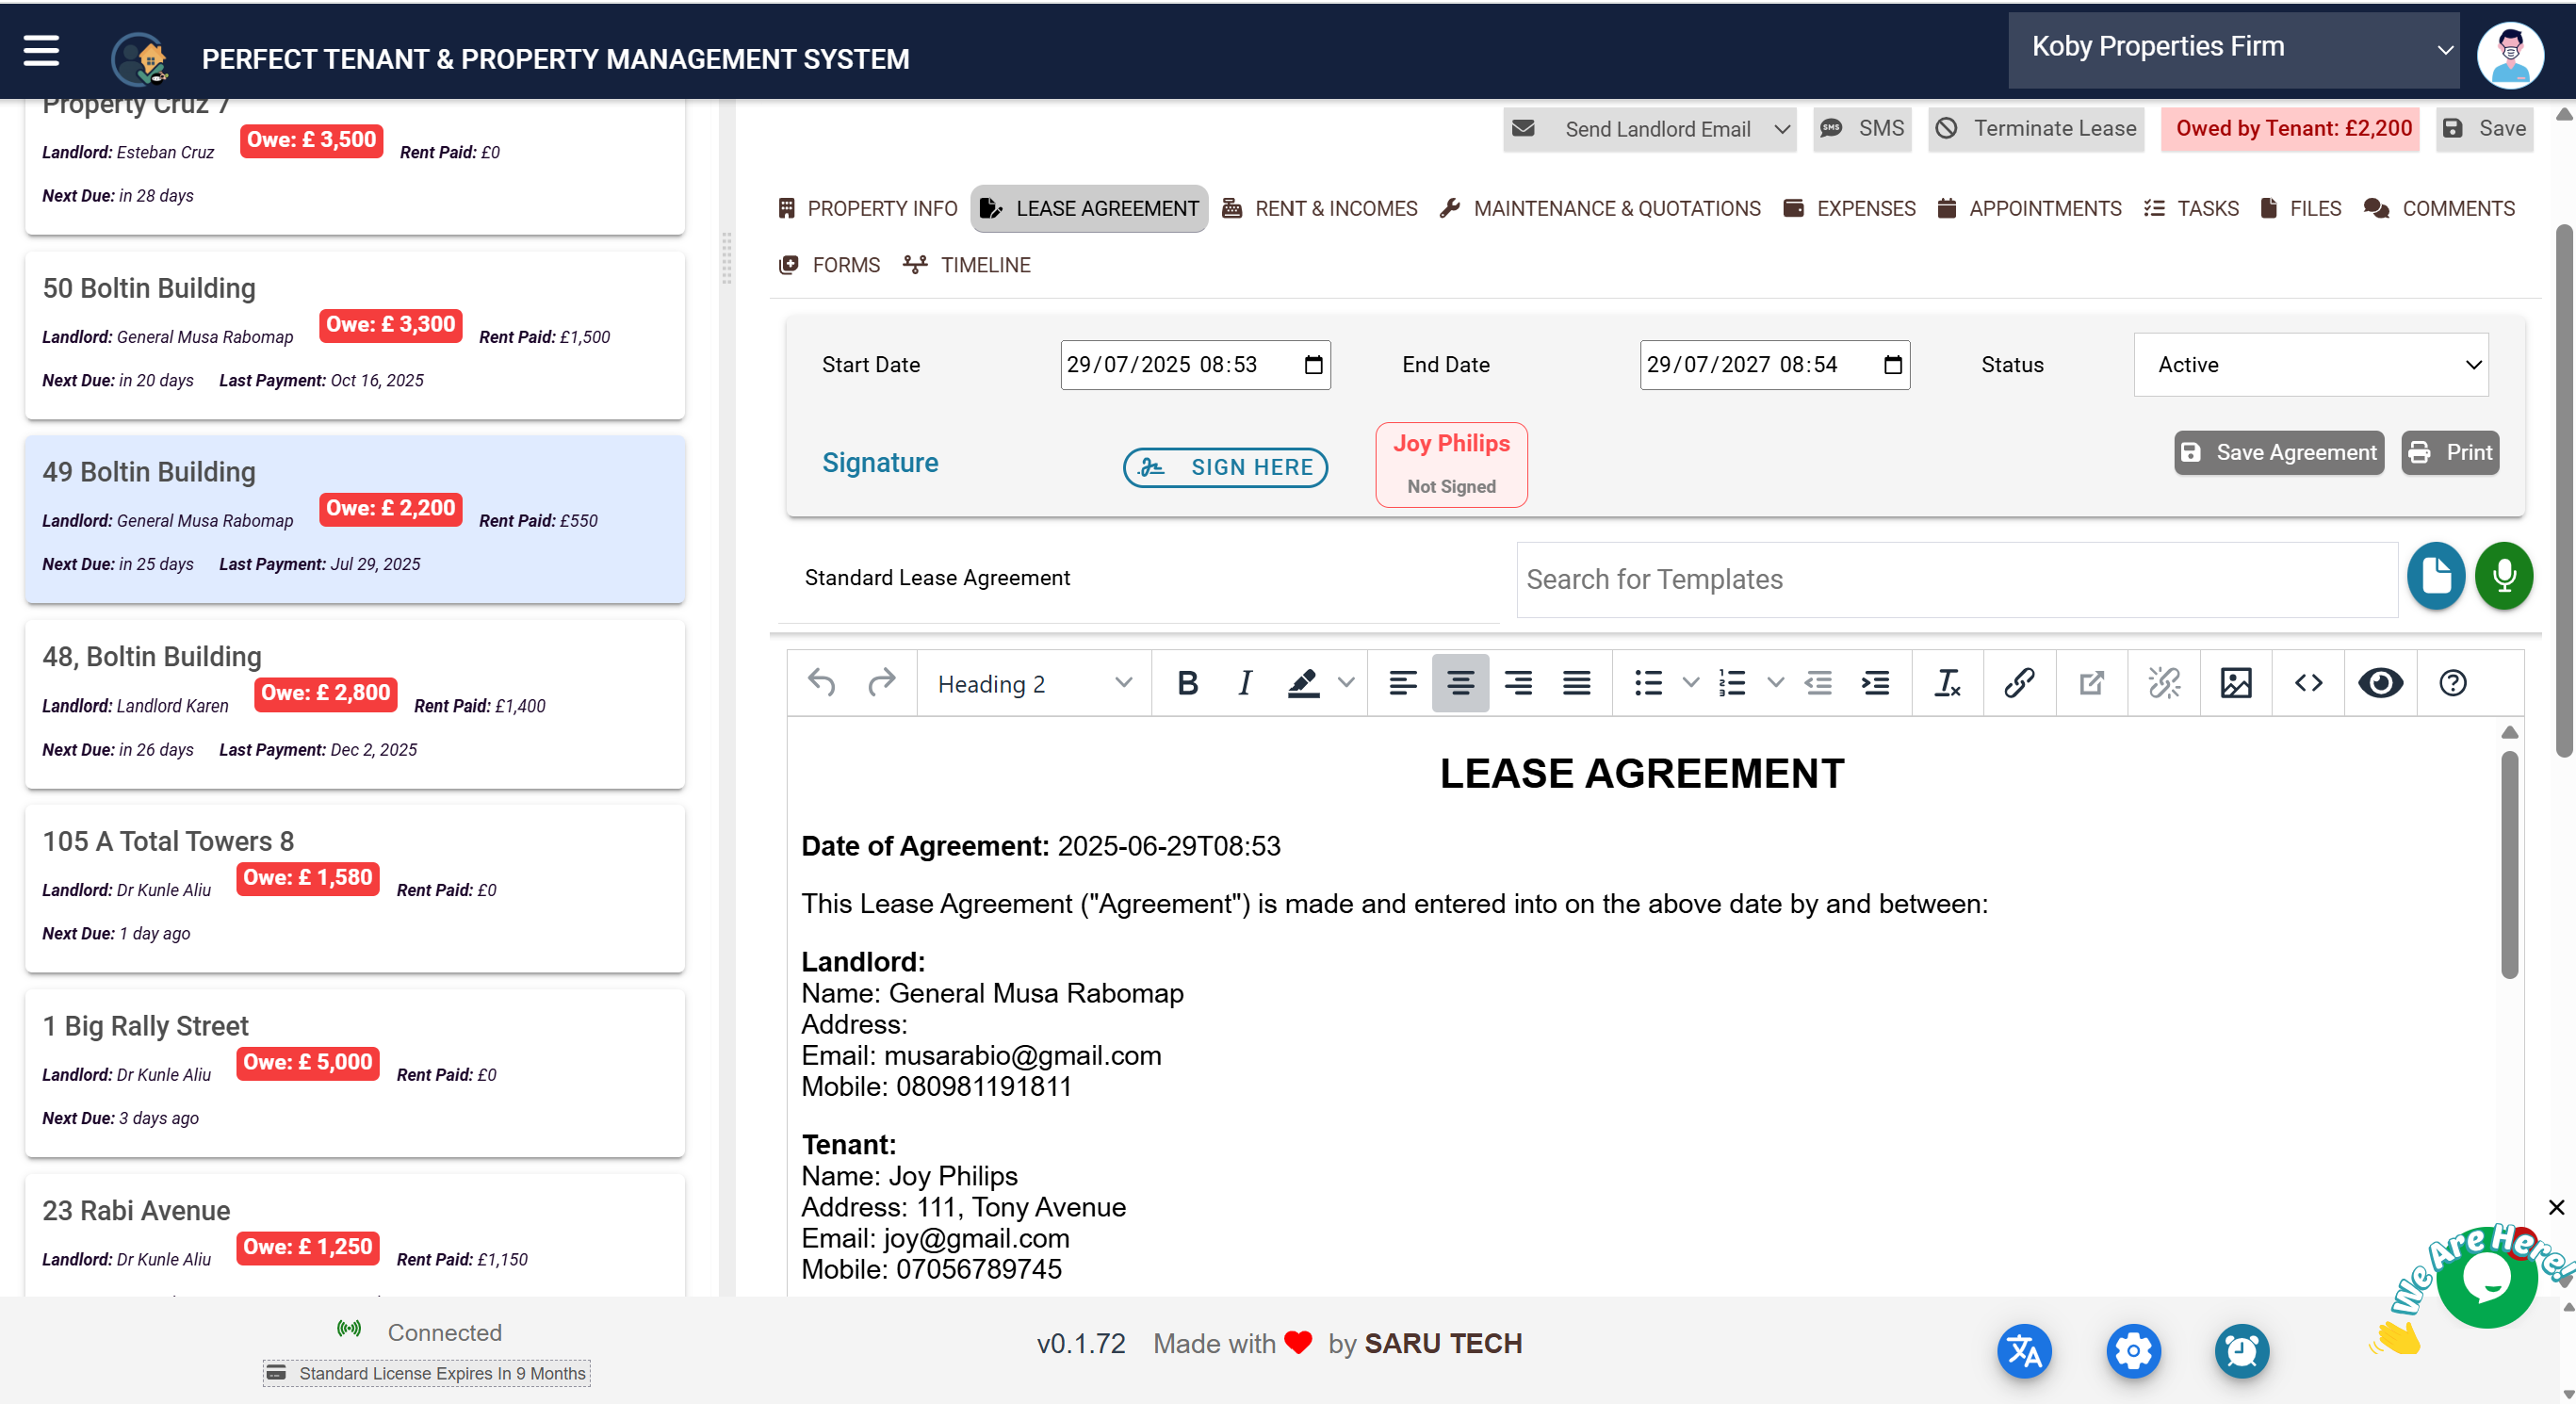Open the navigation hamburger menu
Screen dimensions: 2576x1404
[41, 51]
